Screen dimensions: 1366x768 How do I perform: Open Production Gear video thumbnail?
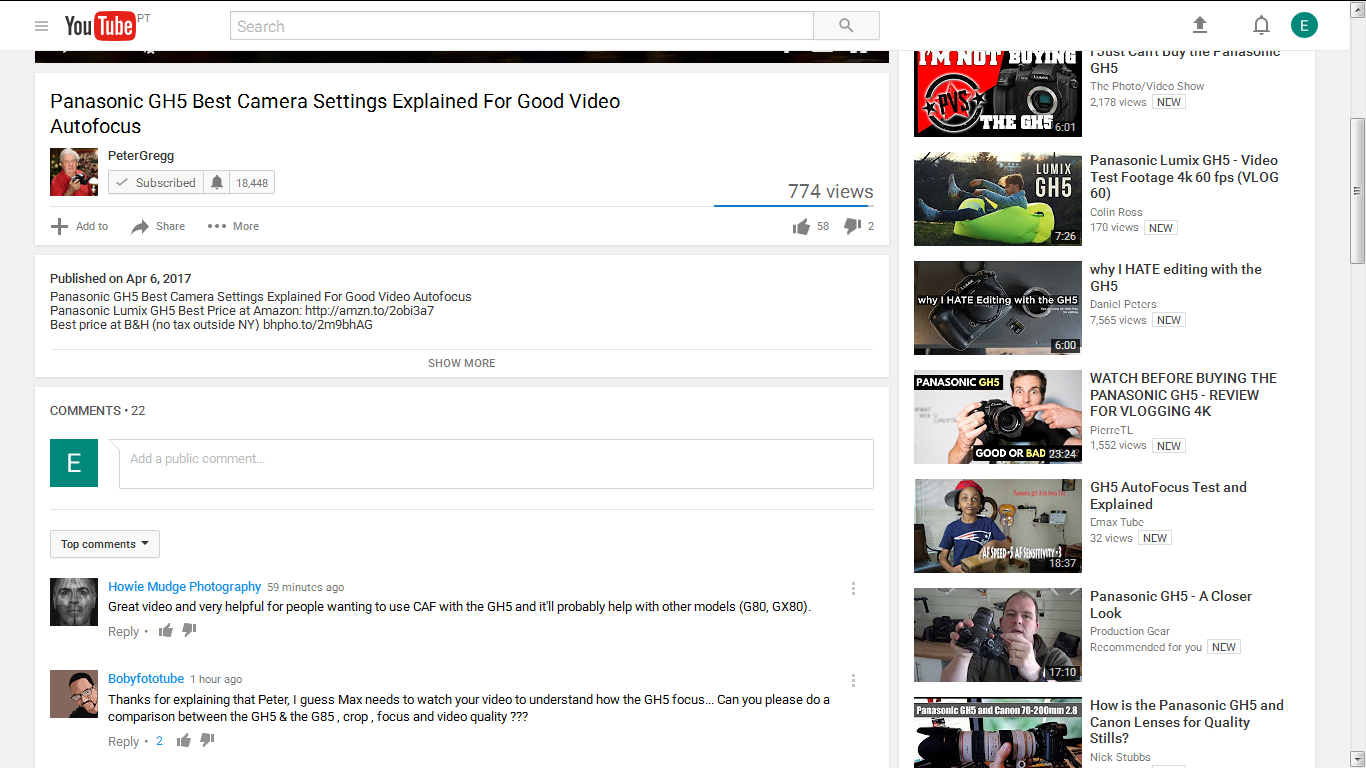click(x=998, y=635)
